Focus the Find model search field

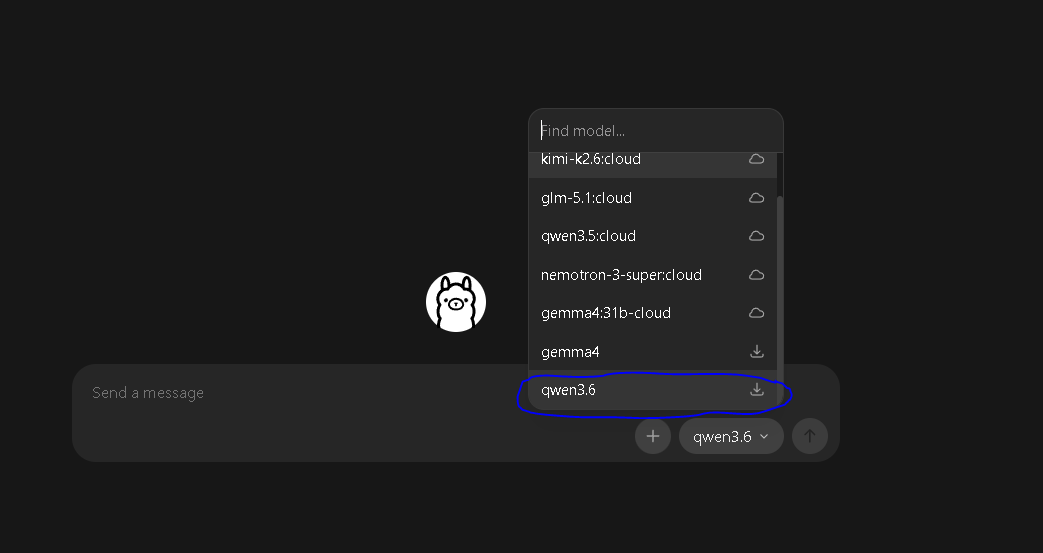pyautogui.click(x=656, y=130)
